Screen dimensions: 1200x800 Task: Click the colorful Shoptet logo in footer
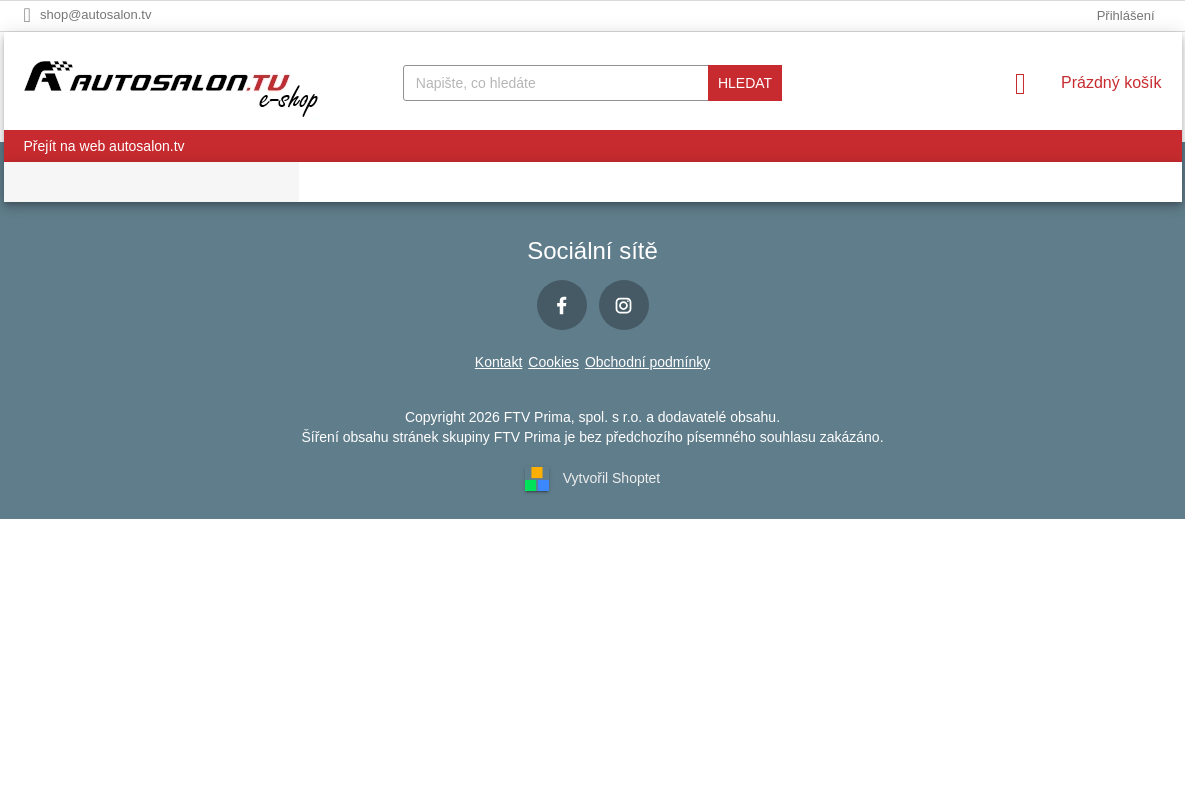click(x=537, y=479)
